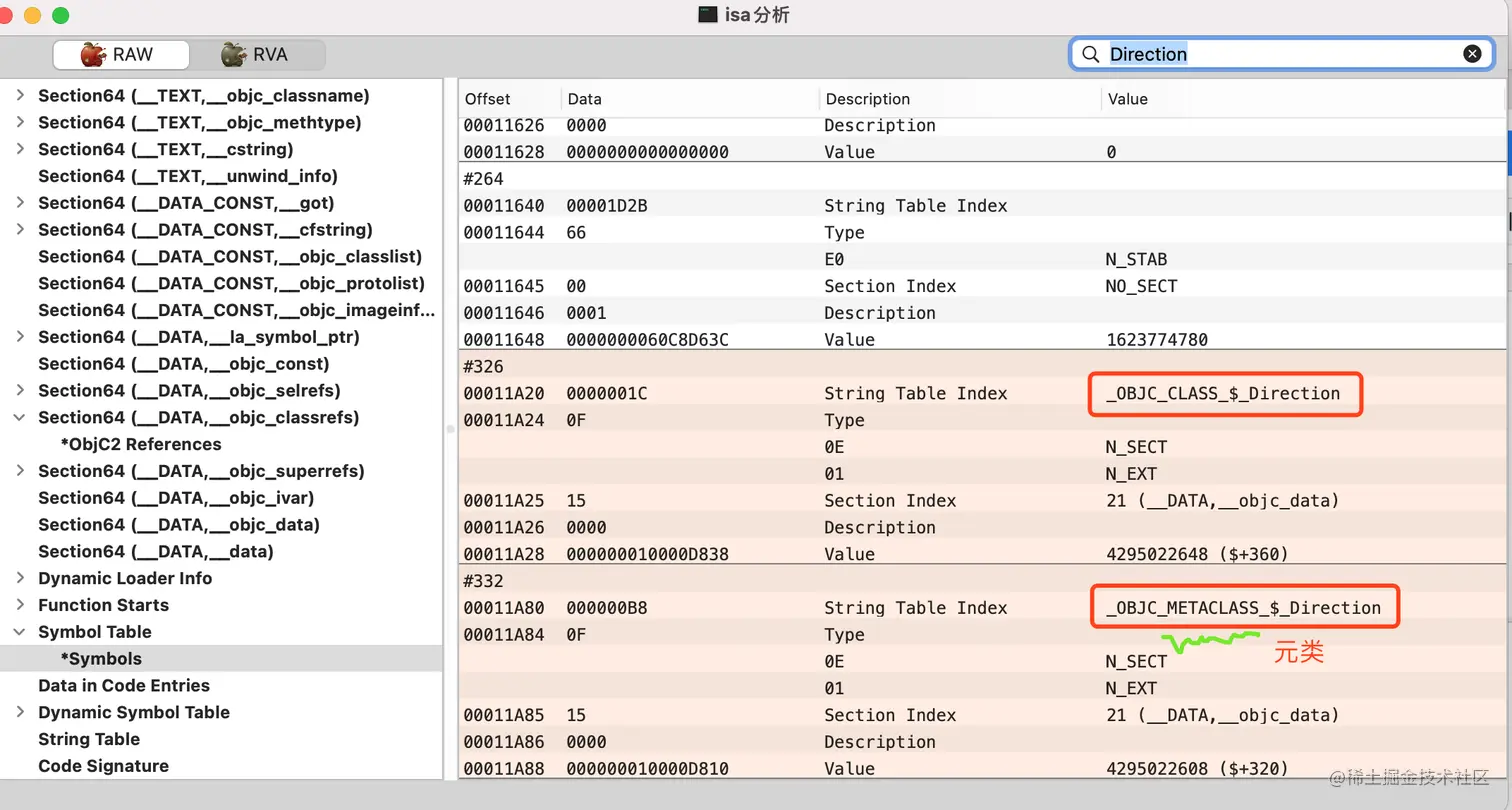The image size is (1512, 810).
Task: Click data 000000B8 cell
Action: [607, 608]
